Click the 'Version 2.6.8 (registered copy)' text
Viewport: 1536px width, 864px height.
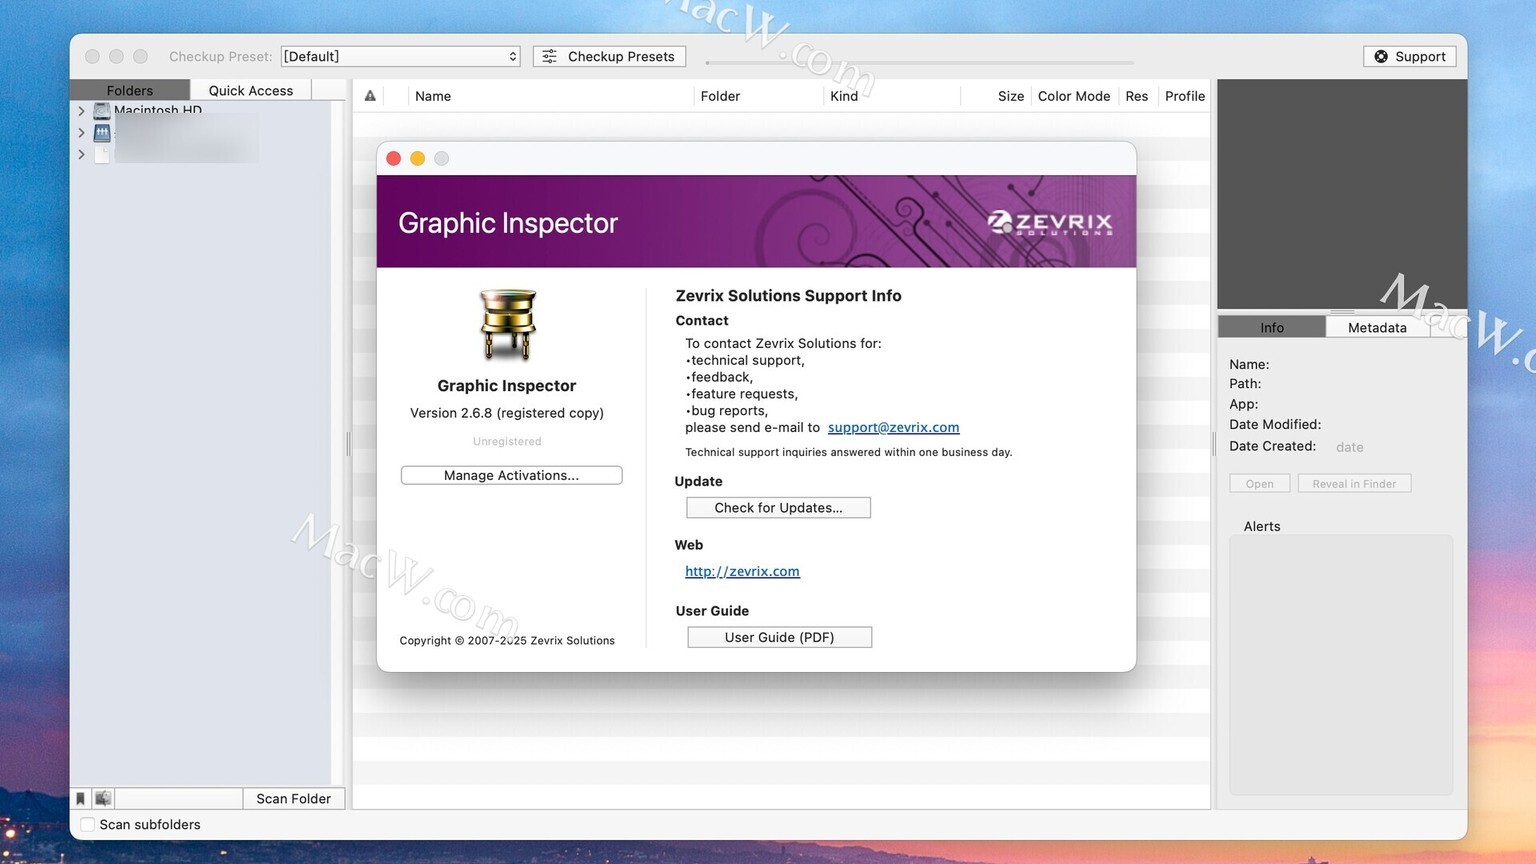click(x=507, y=413)
